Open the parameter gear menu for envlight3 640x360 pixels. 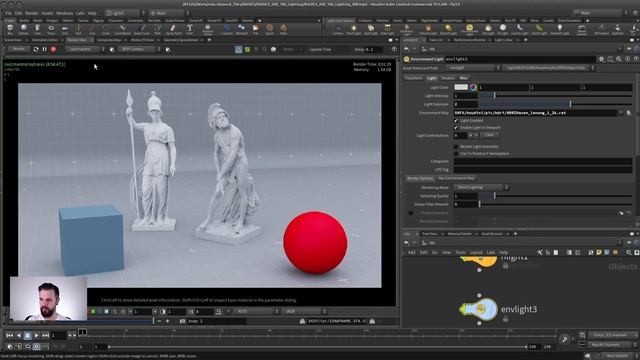pos(601,59)
